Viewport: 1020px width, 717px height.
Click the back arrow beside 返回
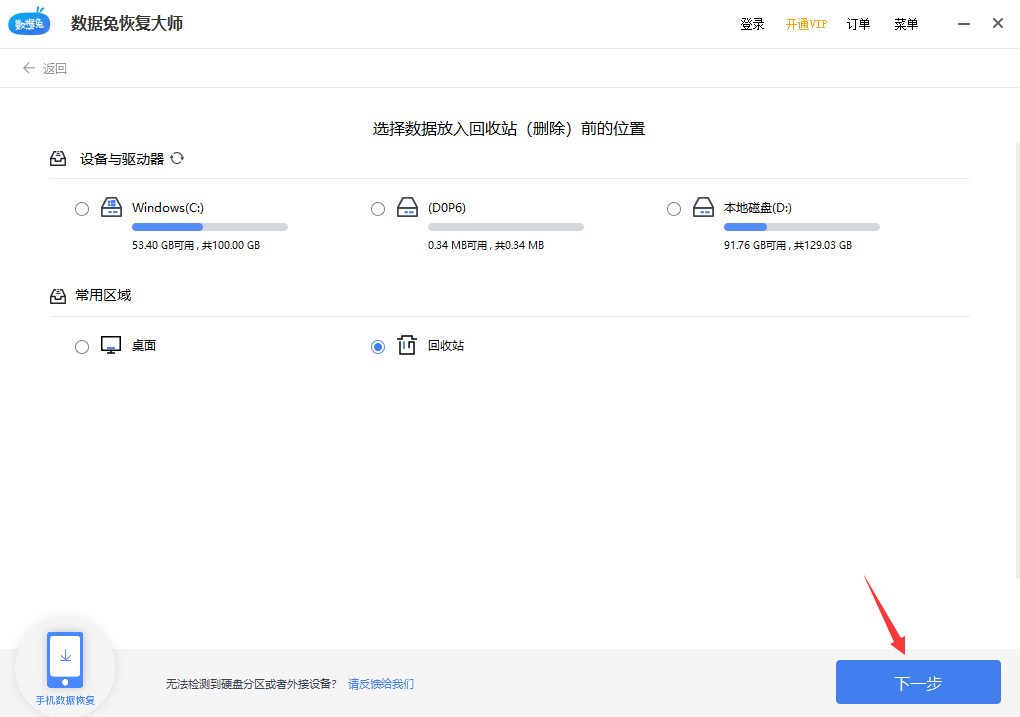29,68
